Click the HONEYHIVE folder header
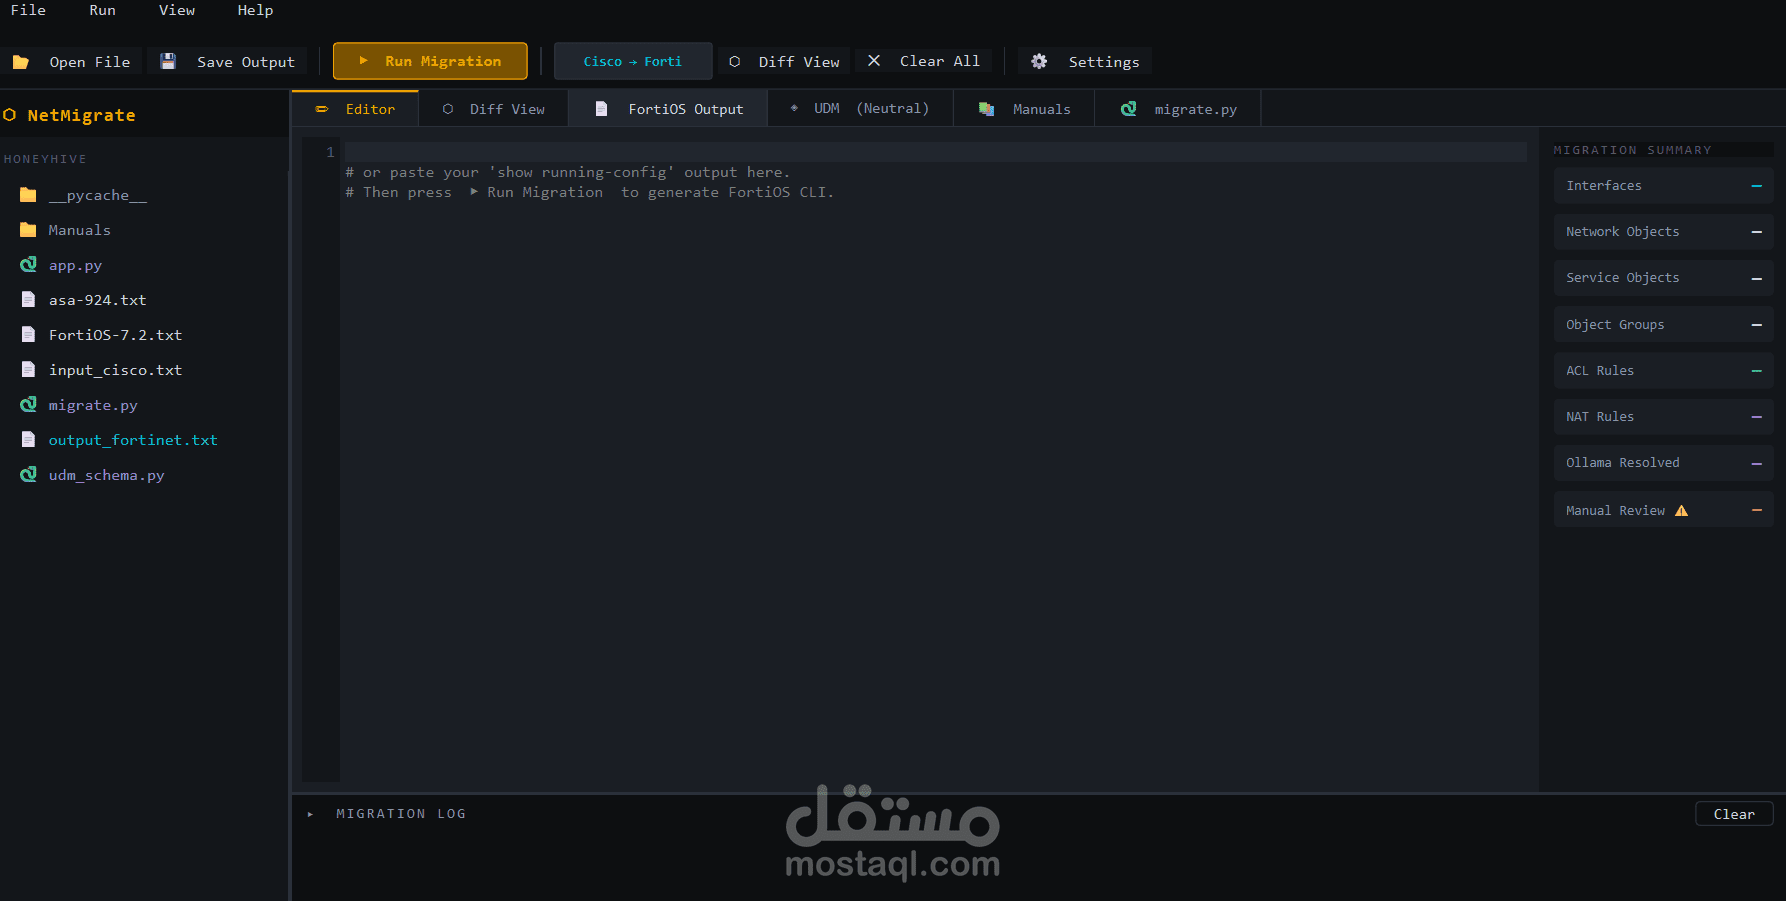Viewport: 1786px width, 901px height. [x=45, y=159]
